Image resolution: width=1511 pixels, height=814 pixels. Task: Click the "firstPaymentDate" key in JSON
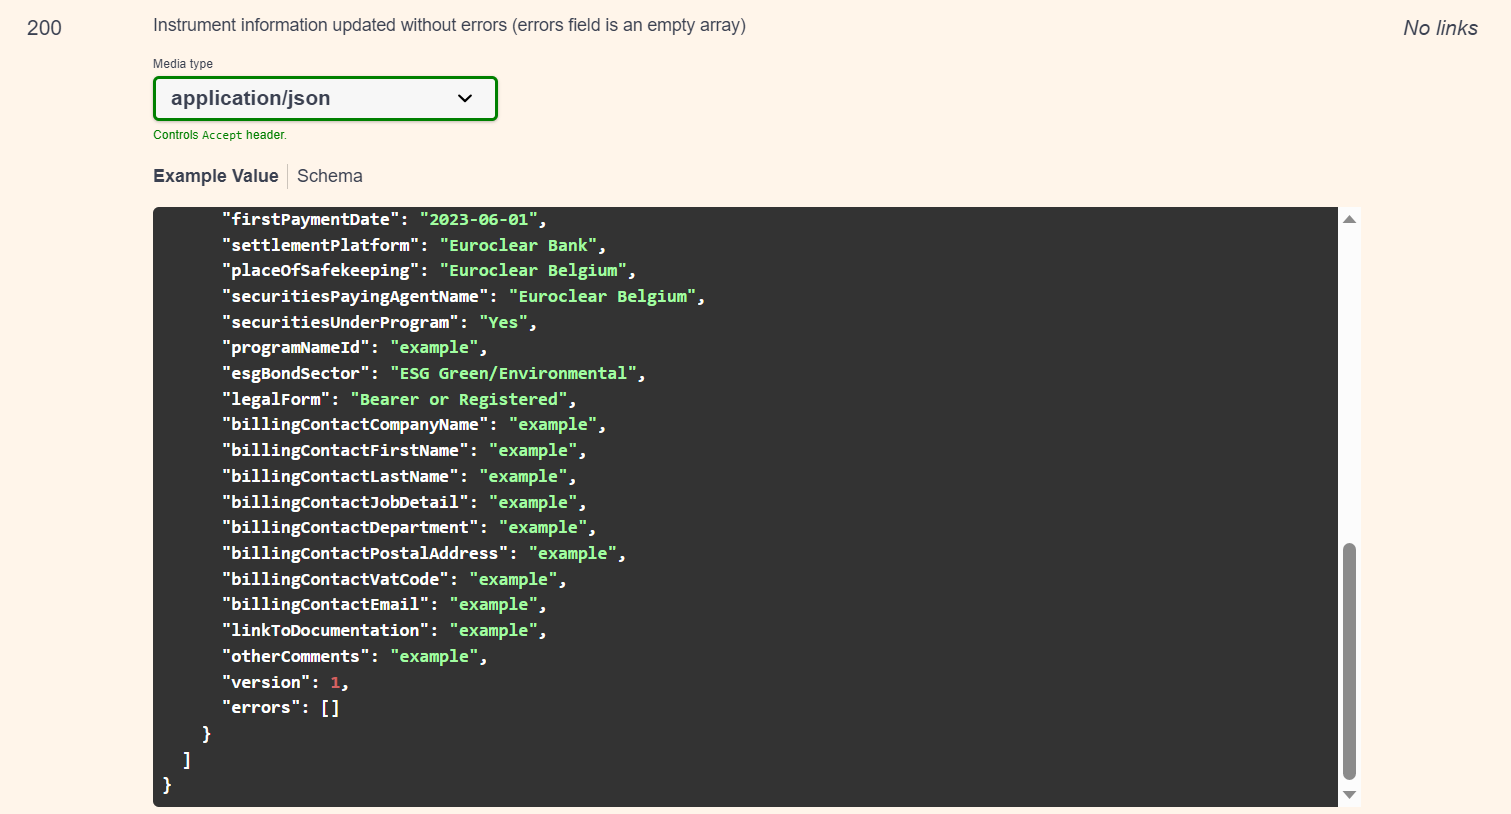click(311, 219)
